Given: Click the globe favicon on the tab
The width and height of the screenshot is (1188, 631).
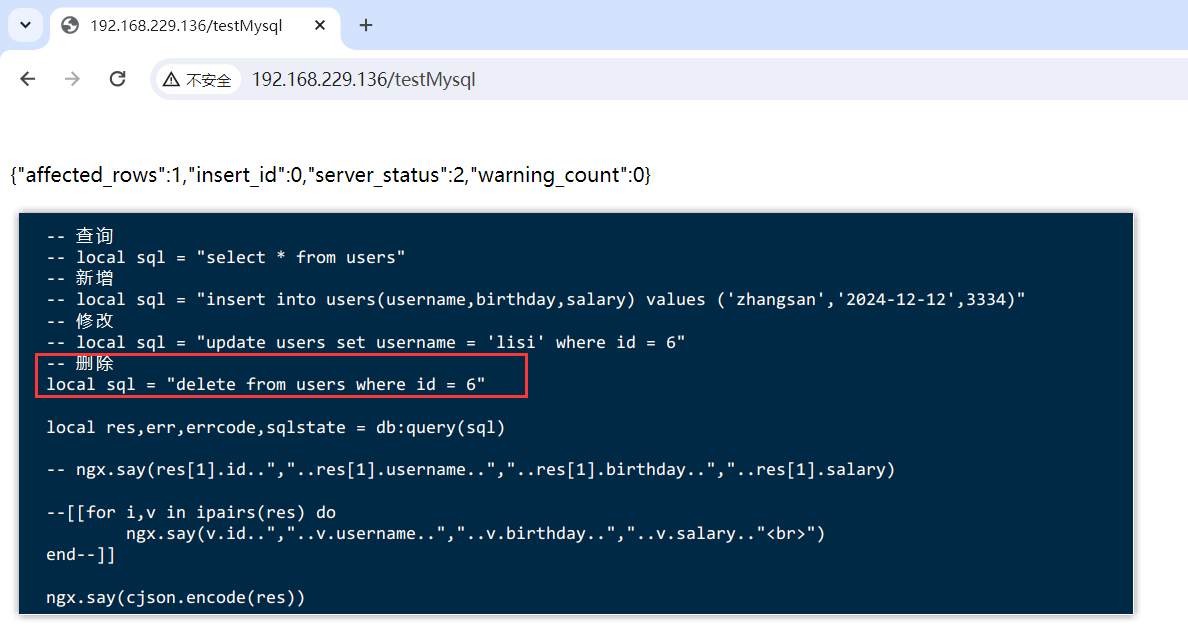Looking at the screenshot, I should pyautogui.click(x=70, y=26).
